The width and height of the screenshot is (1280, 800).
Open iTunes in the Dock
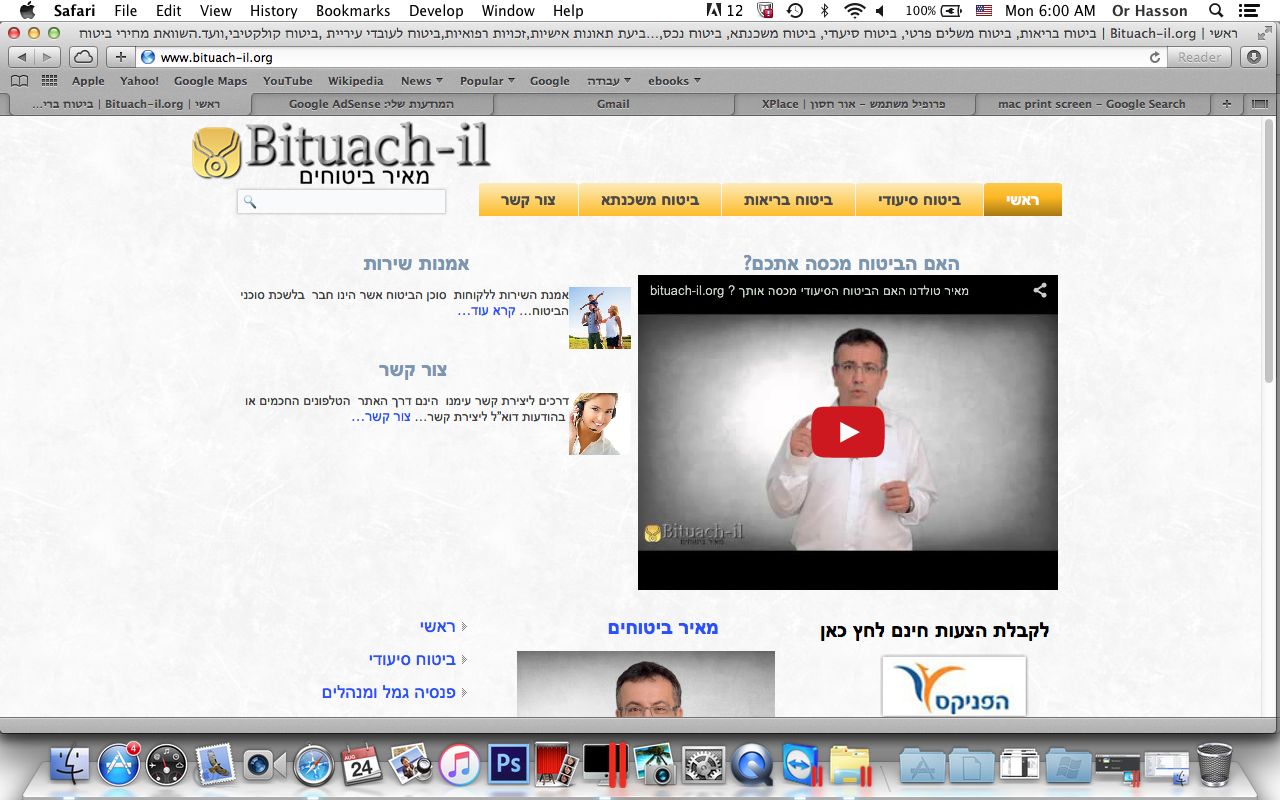coord(459,765)
